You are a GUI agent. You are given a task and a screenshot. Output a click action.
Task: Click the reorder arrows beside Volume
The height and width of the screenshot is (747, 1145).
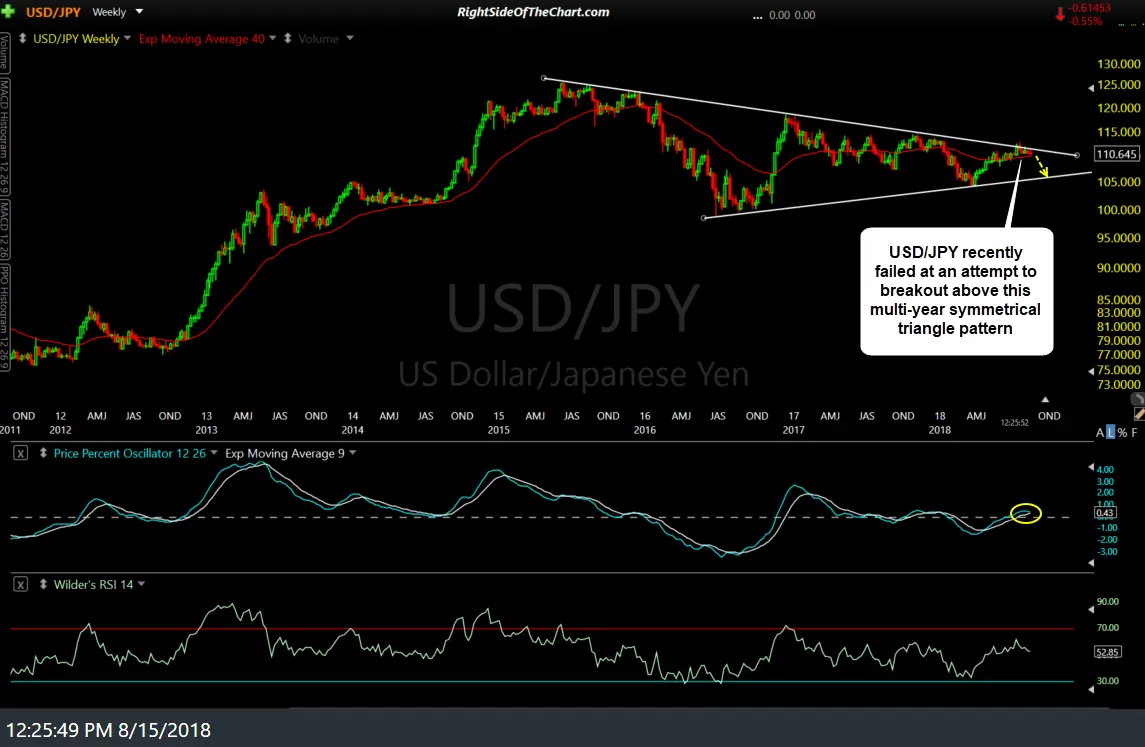pos(287,38)
